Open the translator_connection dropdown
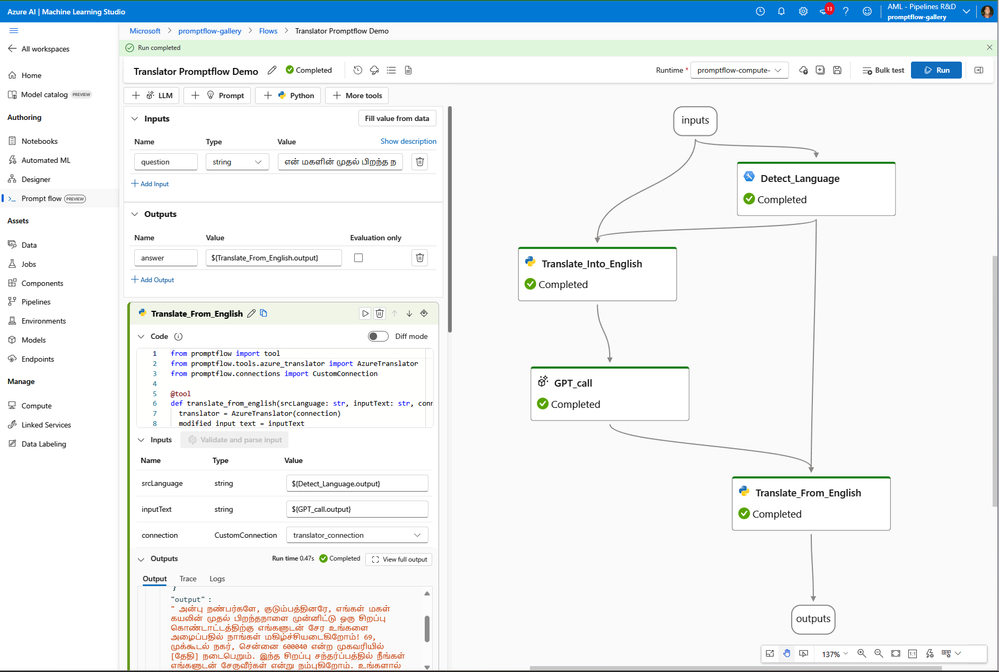Screen dimensions: 999x672 click(x=357, y=535)
